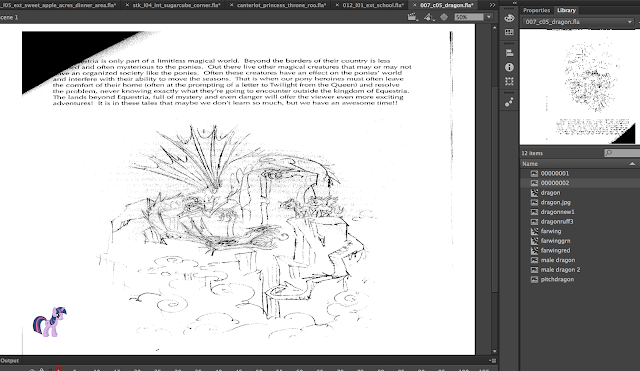Click the Edit Scene clapperboard icon
Viewport: 640px width, 371px height.
tap(412, 17)
